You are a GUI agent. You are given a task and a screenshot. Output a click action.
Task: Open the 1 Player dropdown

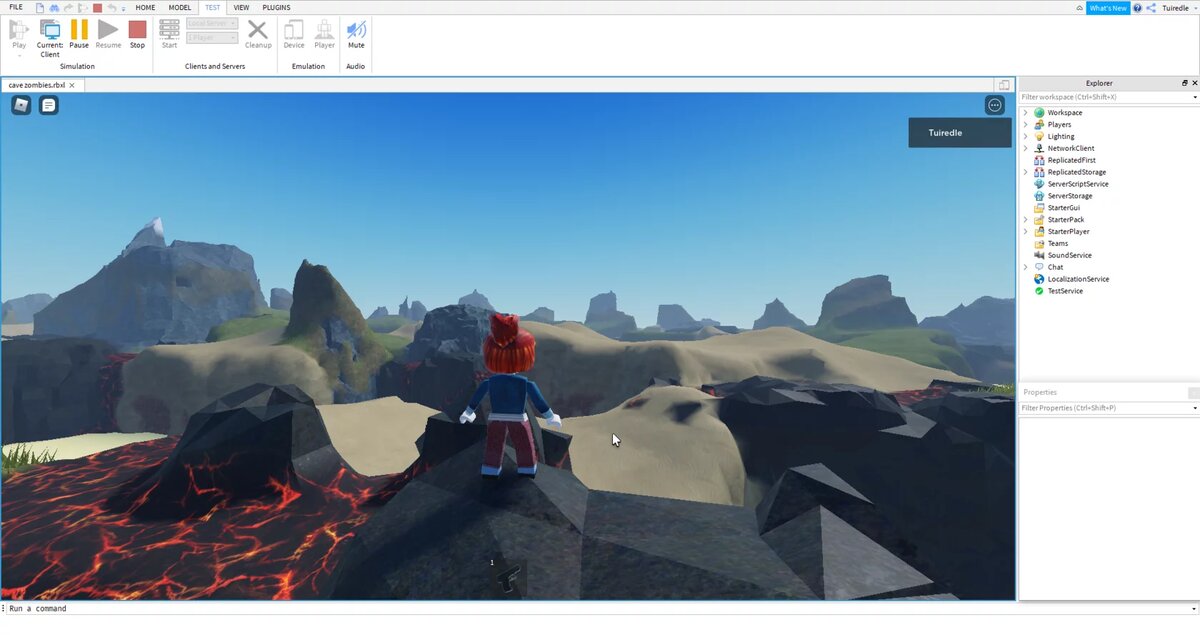tap(212, 38)
